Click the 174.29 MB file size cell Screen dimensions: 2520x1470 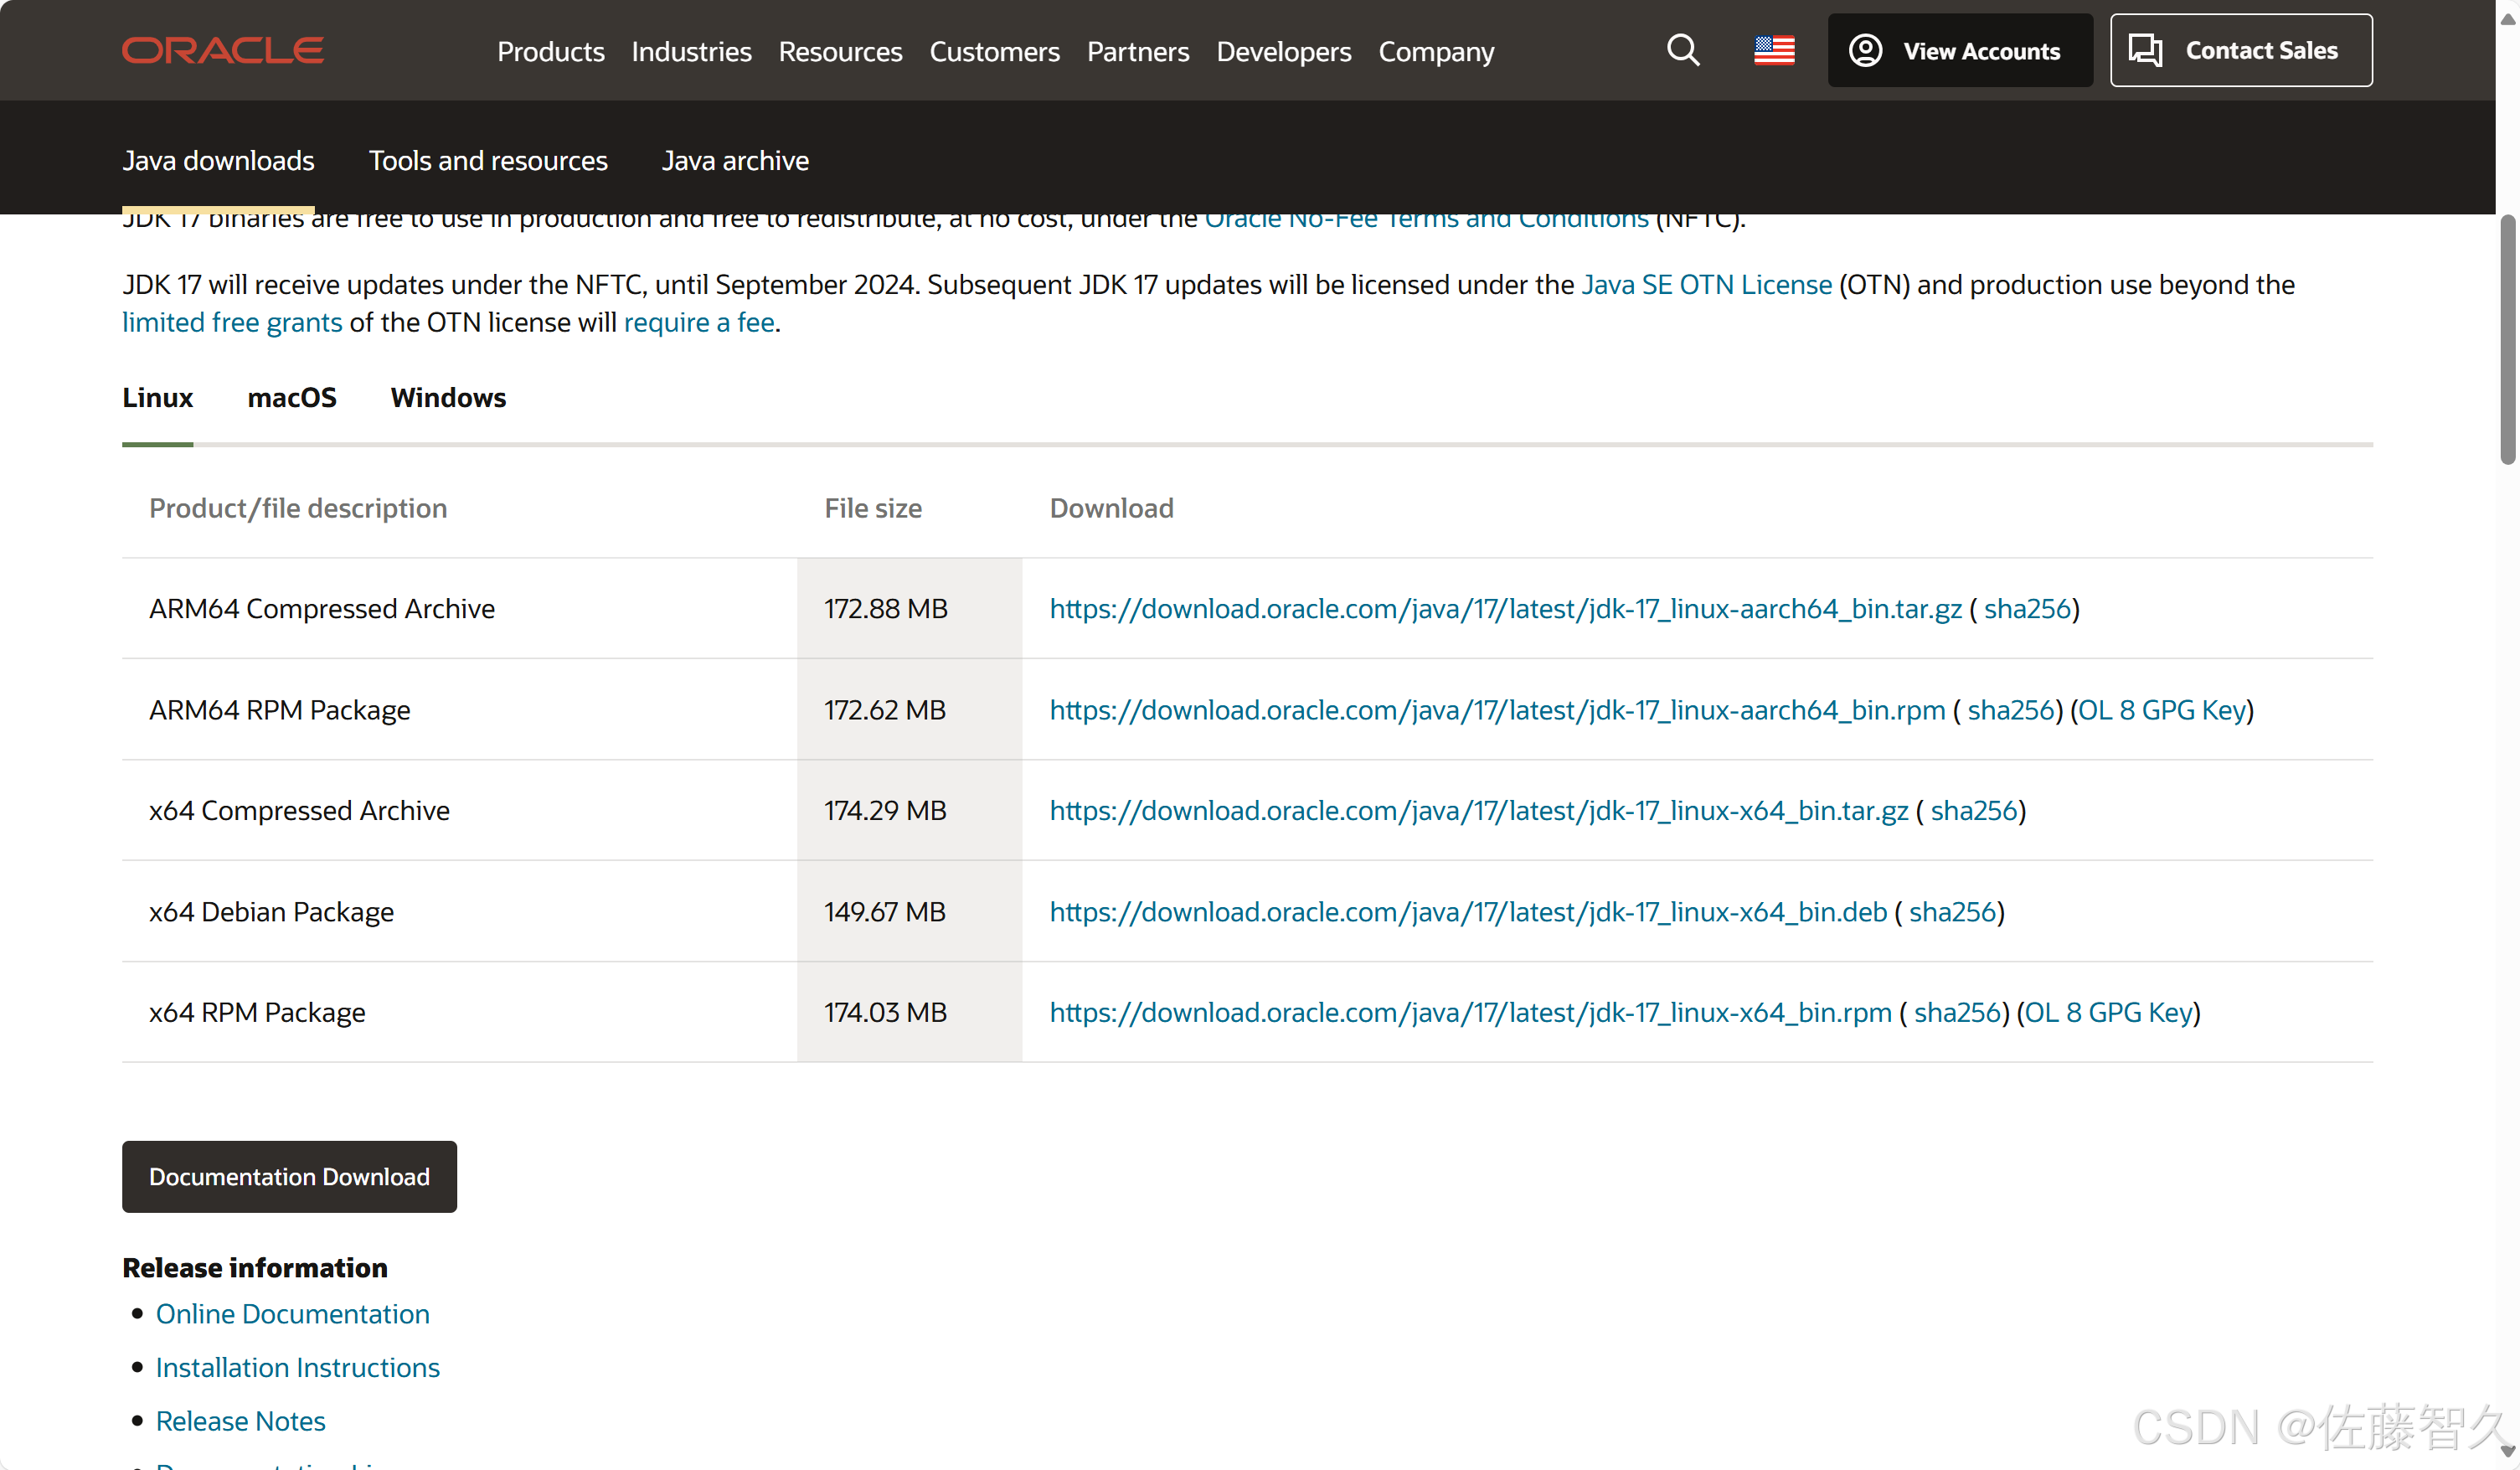pyautogui.click(x=909, y=810)
